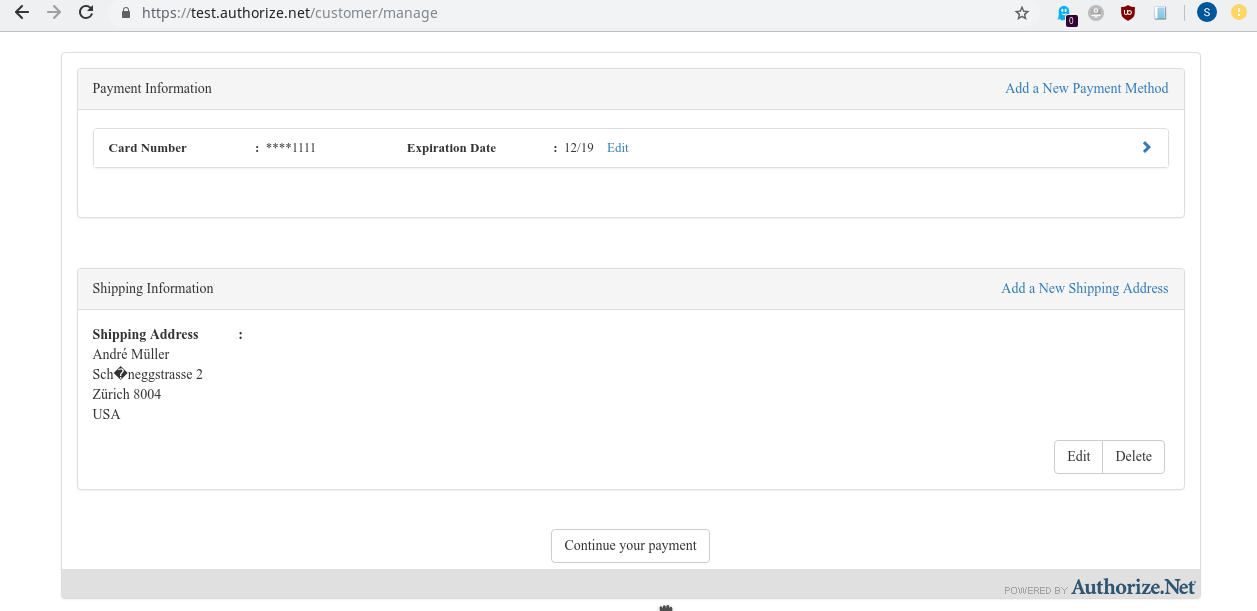Click the uBlock Origin shield icon
This screenshot has width=1257, height=611.
tap(1128, 13)
